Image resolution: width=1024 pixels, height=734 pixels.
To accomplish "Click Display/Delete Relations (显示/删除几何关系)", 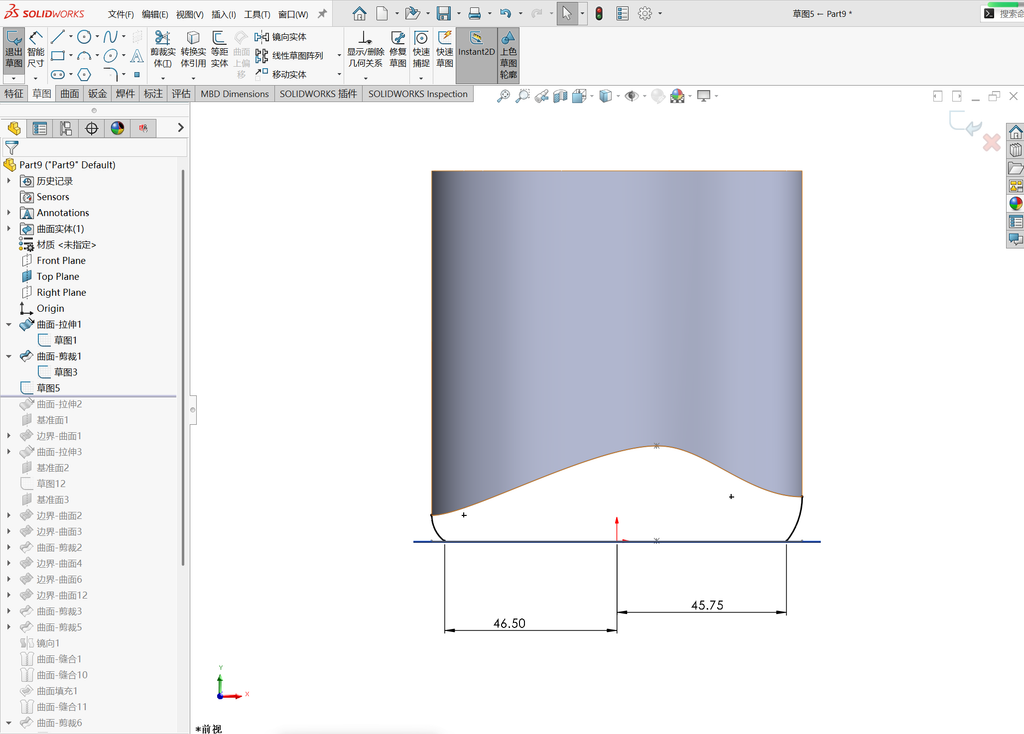I will pyautogui.click(x=365, y=50).
